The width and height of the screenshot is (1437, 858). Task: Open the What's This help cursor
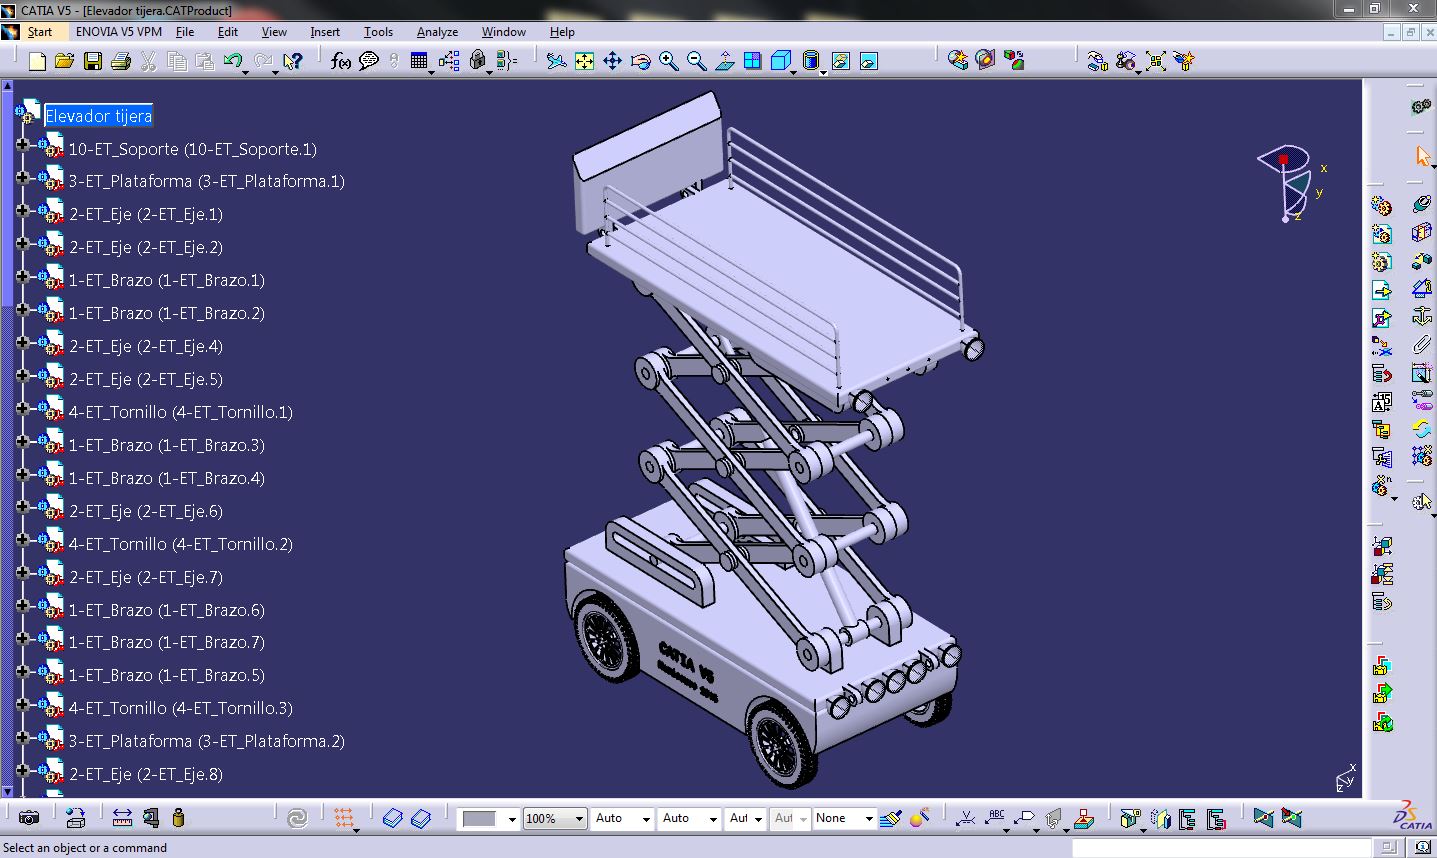pos(292,62)
